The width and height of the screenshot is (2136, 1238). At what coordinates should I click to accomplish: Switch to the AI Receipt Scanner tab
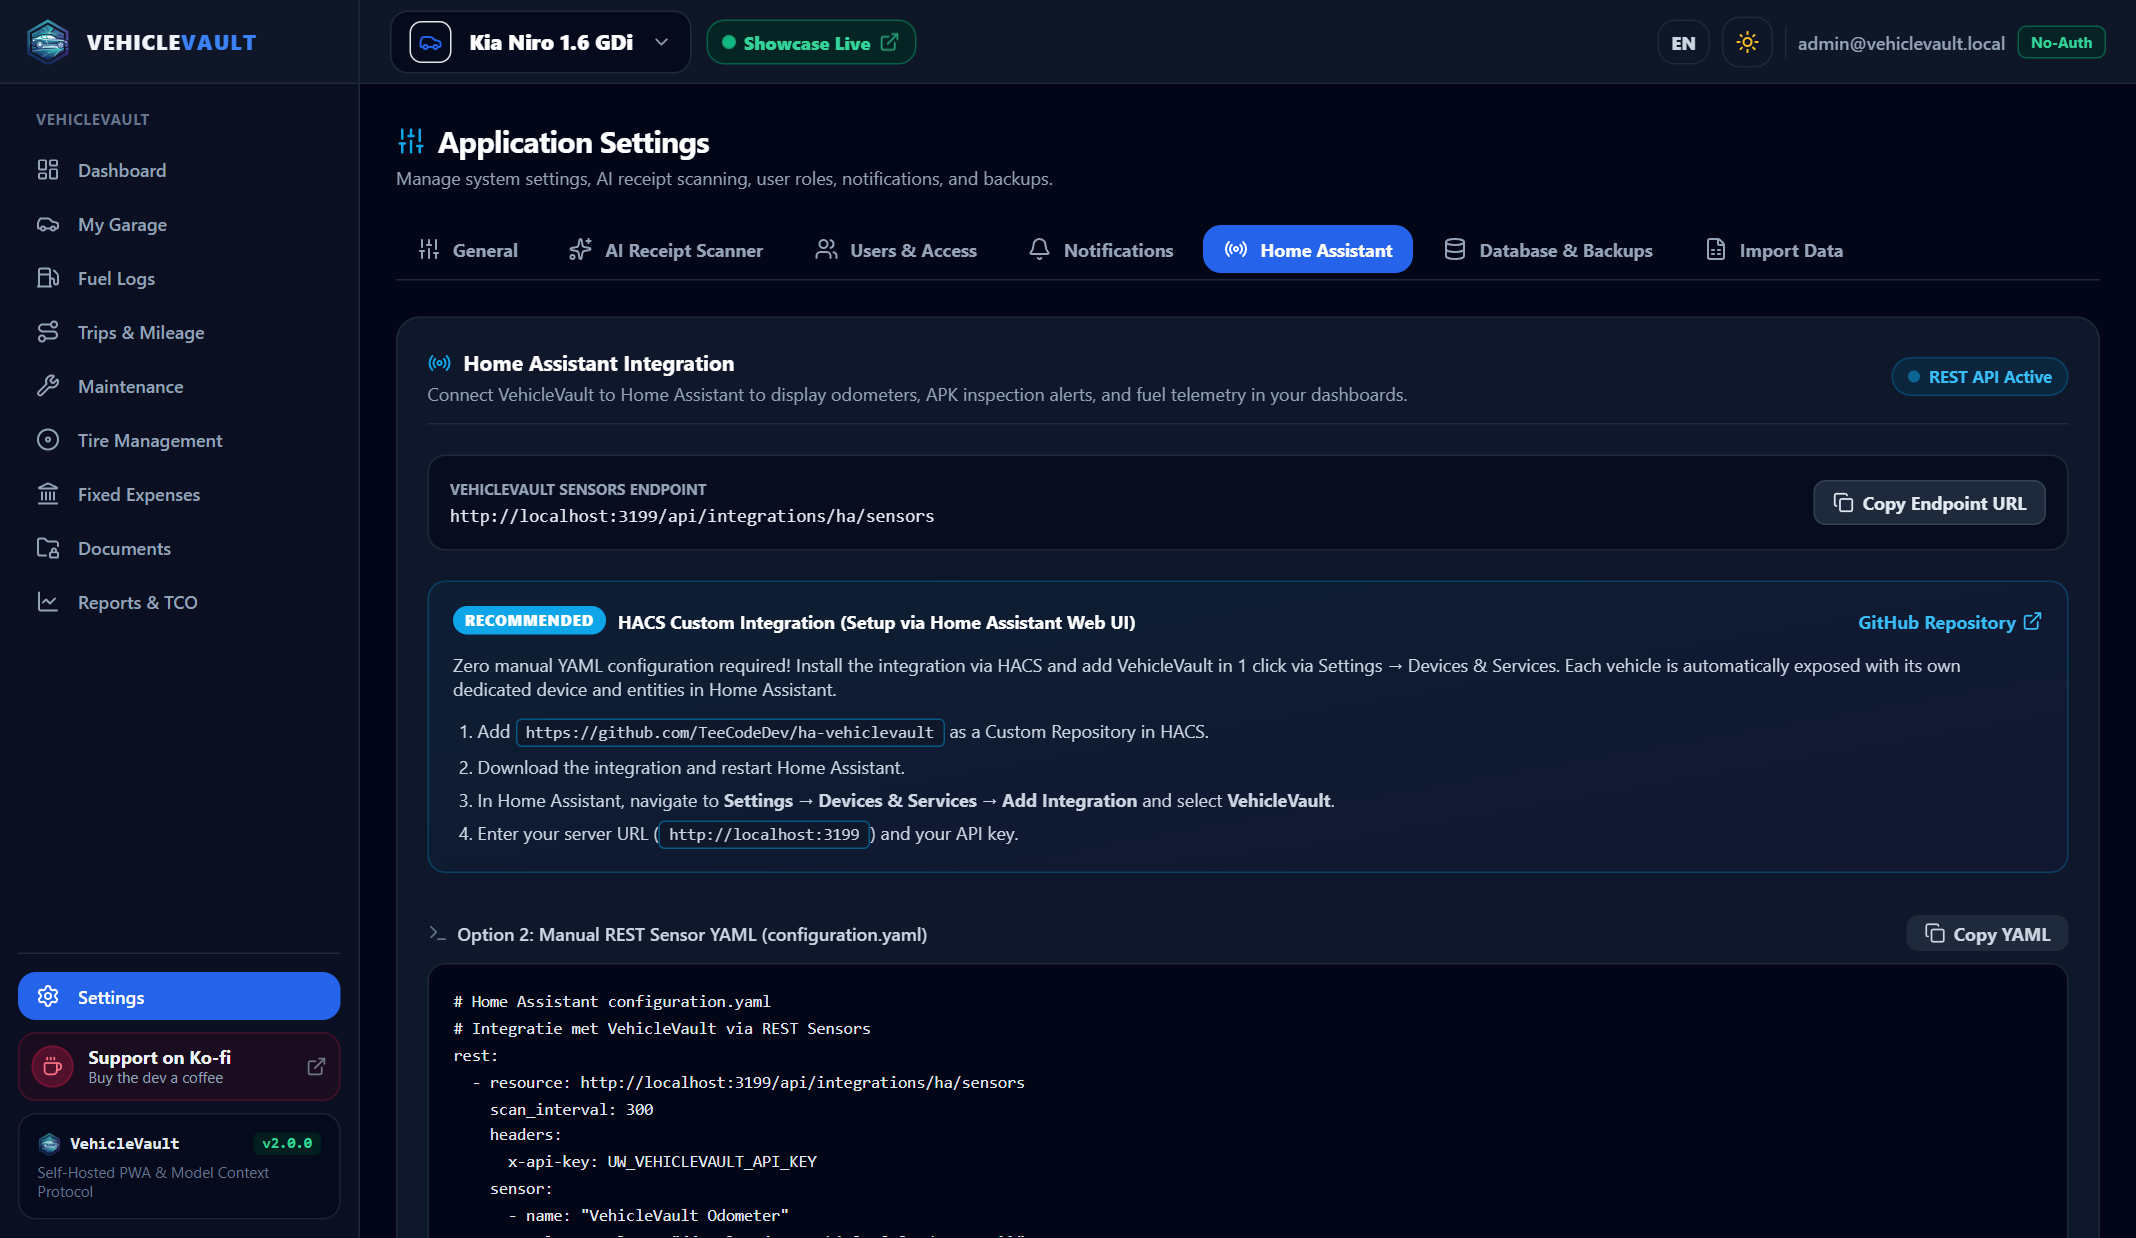click(665, 250)
